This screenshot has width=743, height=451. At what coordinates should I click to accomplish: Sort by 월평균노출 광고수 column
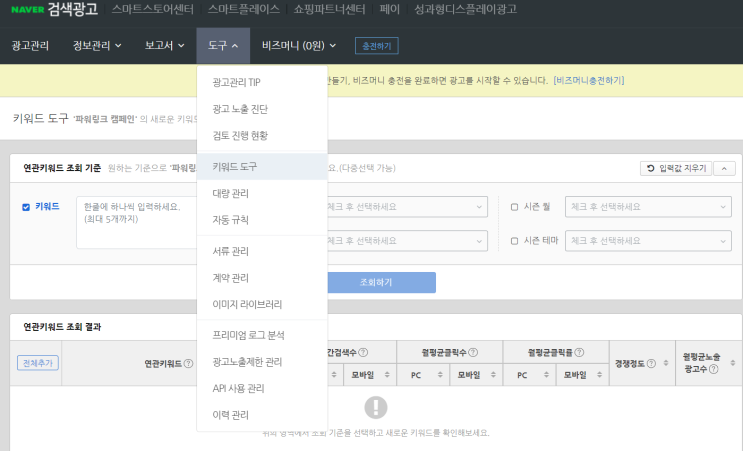coord(733,363)
